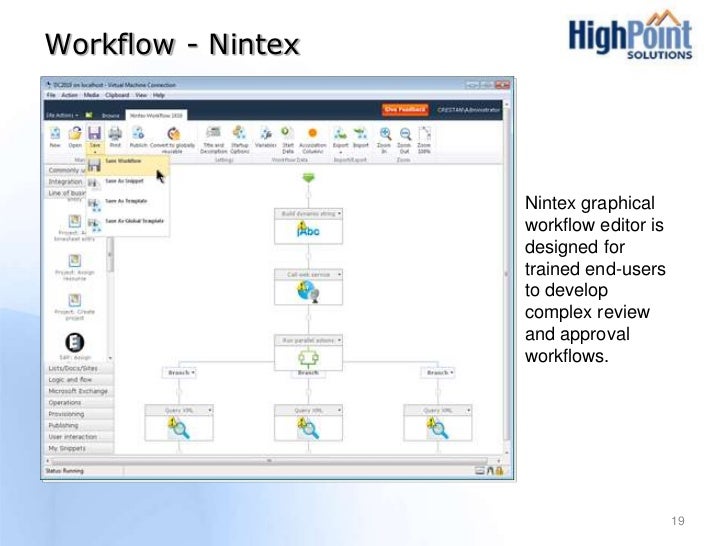Image resolution: width=728 pixels, height=546 pixels.
Task: Click the Publish ribbon icon
Action: coord(138,134)
